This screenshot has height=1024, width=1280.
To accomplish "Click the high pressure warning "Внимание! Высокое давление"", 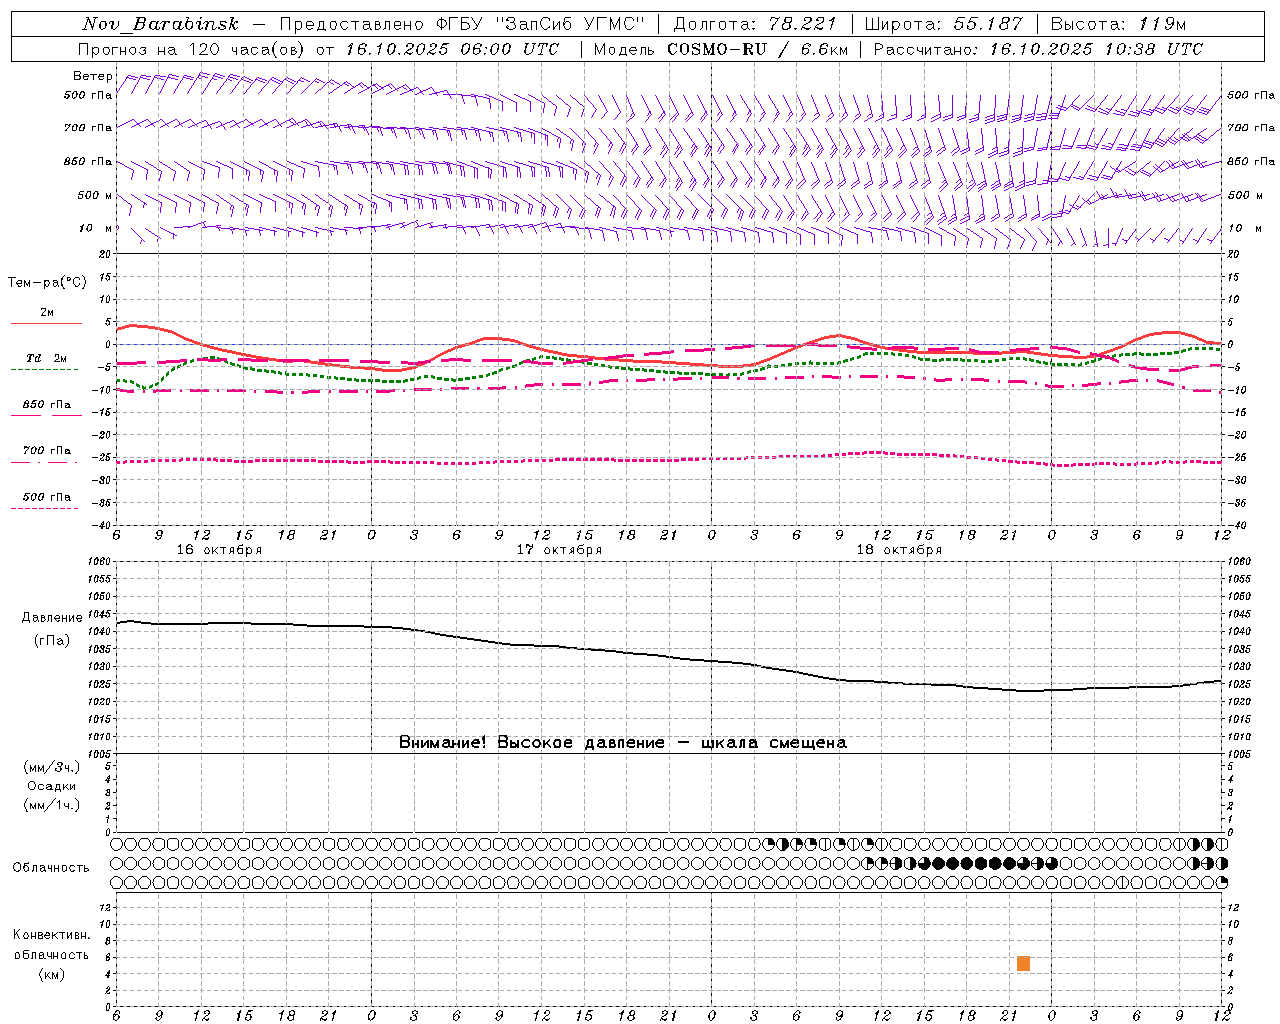I will (531, 743).
